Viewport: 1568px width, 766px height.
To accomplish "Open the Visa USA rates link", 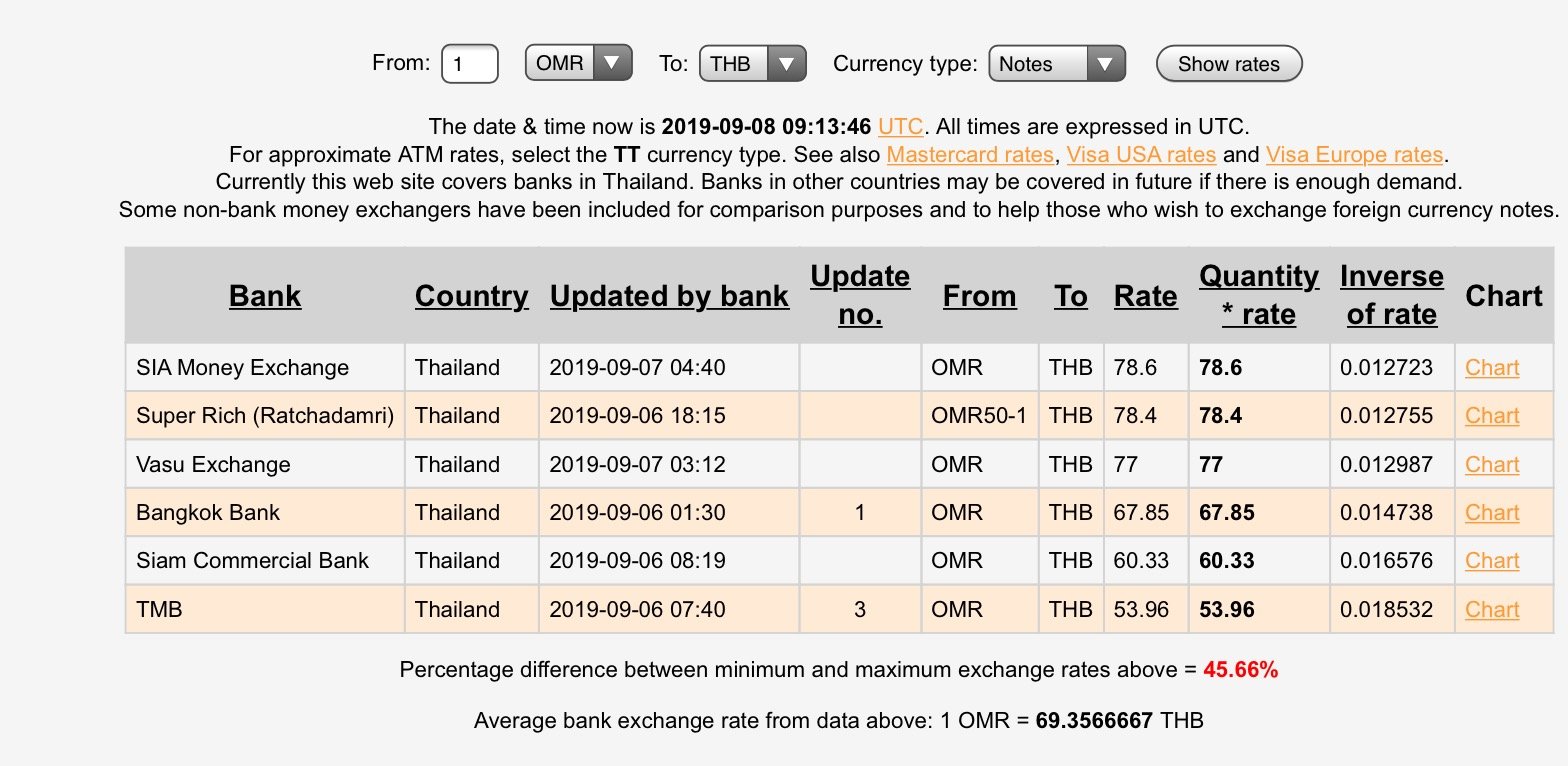I will 1141,155.
